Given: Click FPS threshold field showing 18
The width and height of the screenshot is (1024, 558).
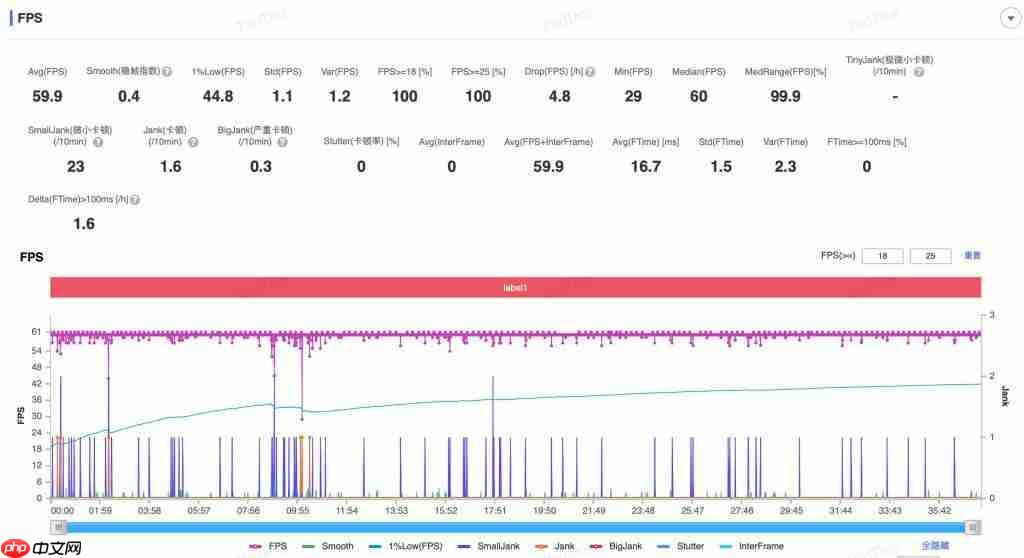Looking at the screenshot, I should tap(882, 256).
